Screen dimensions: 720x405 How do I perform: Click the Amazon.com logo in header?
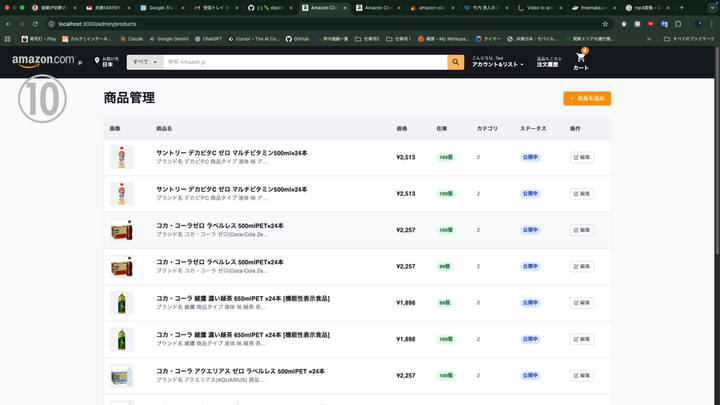click(46, 61)
